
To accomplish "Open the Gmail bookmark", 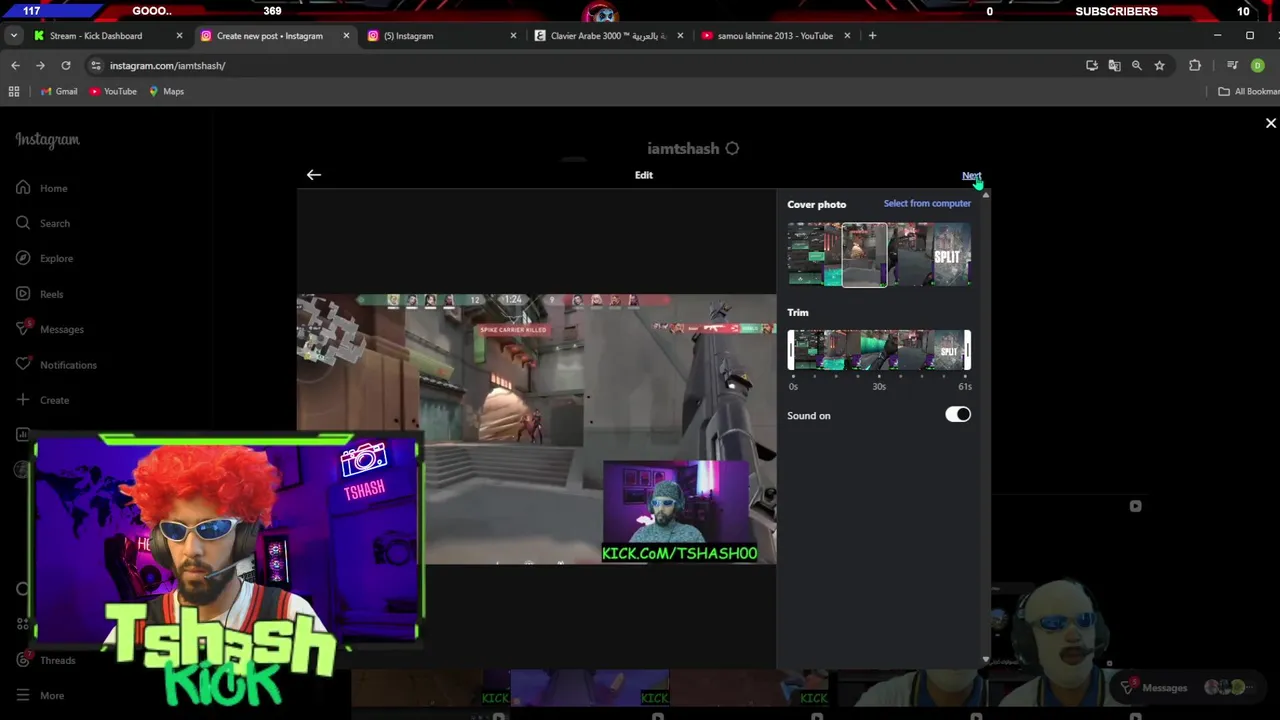I will pyautogui.click(x=59, y=91).
